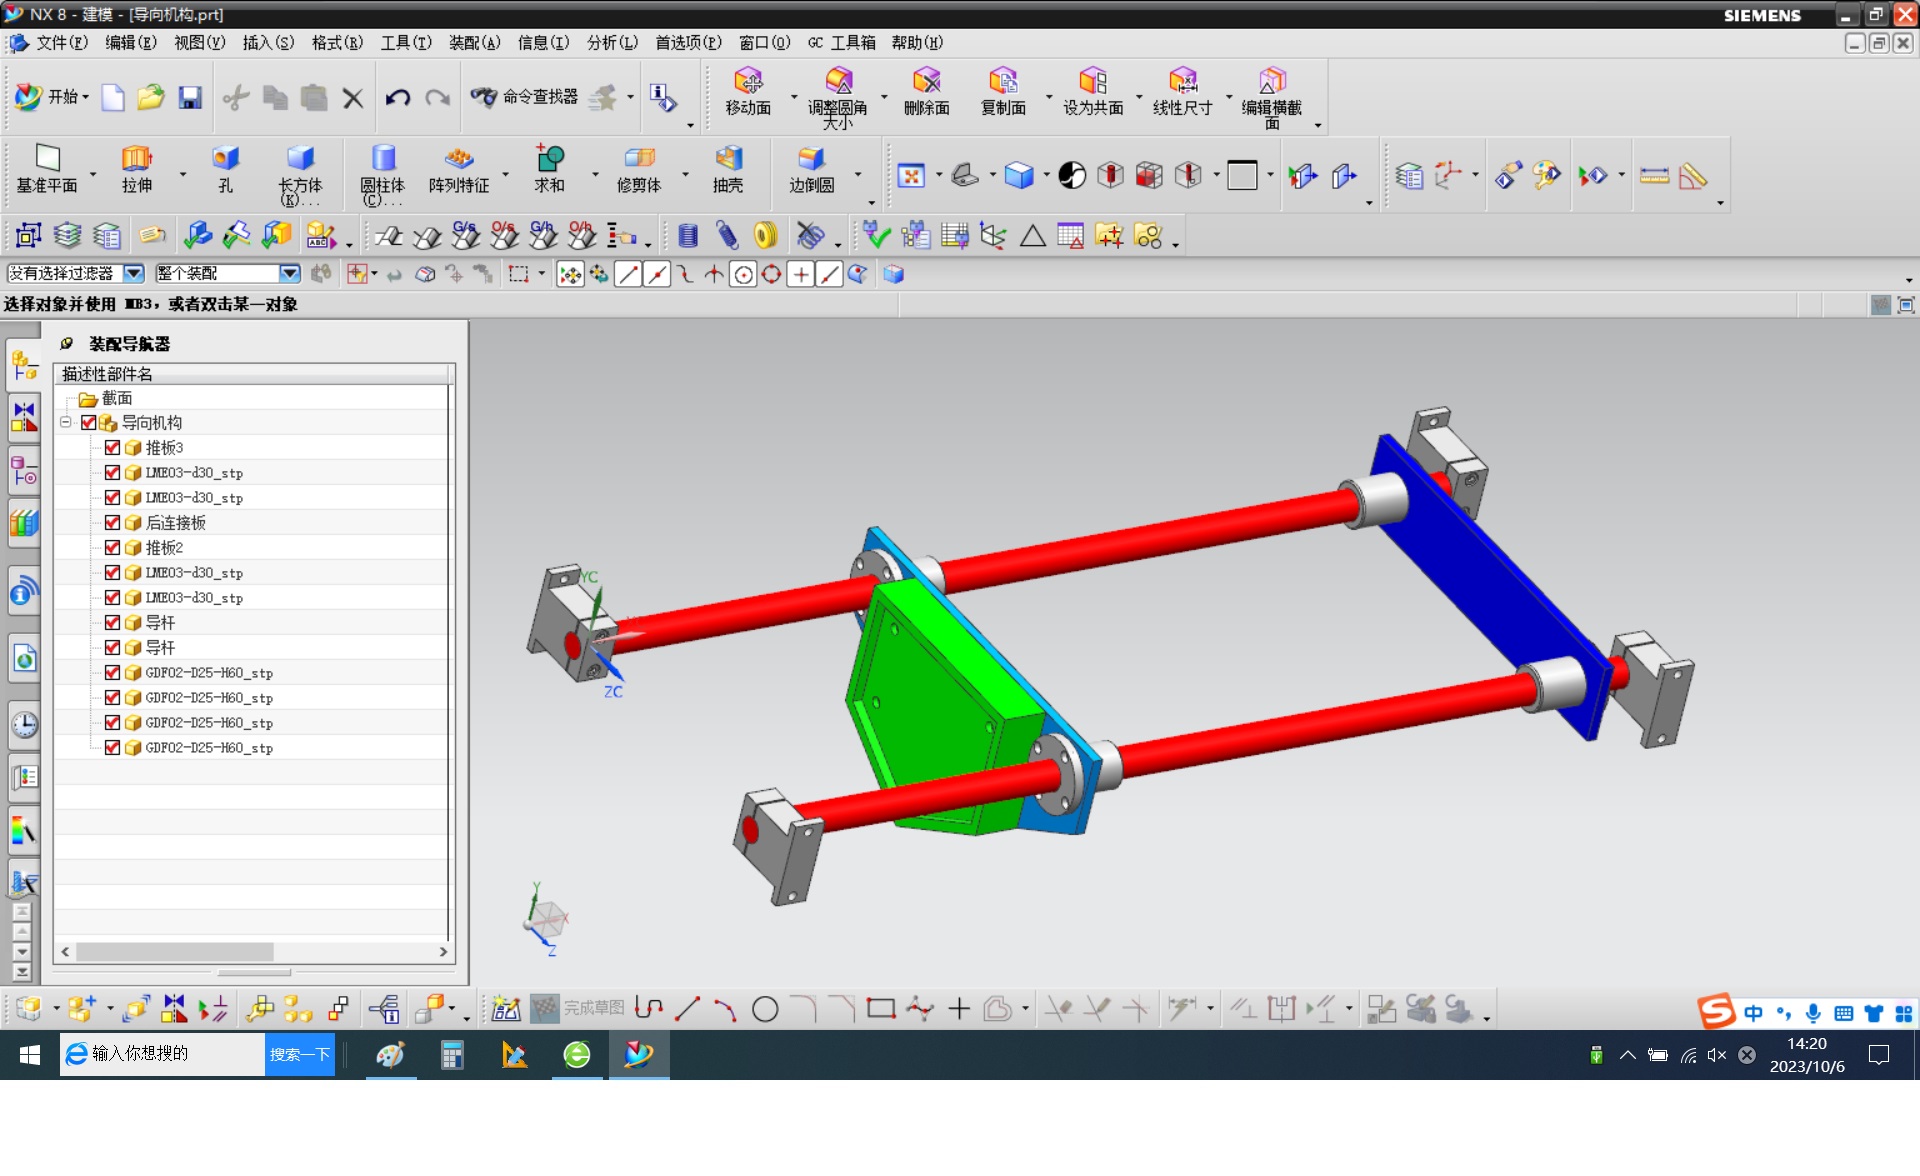Screen dimensions: 1920x1176
Task: Open the 装配(A) menu
Action: coord(474,42)
